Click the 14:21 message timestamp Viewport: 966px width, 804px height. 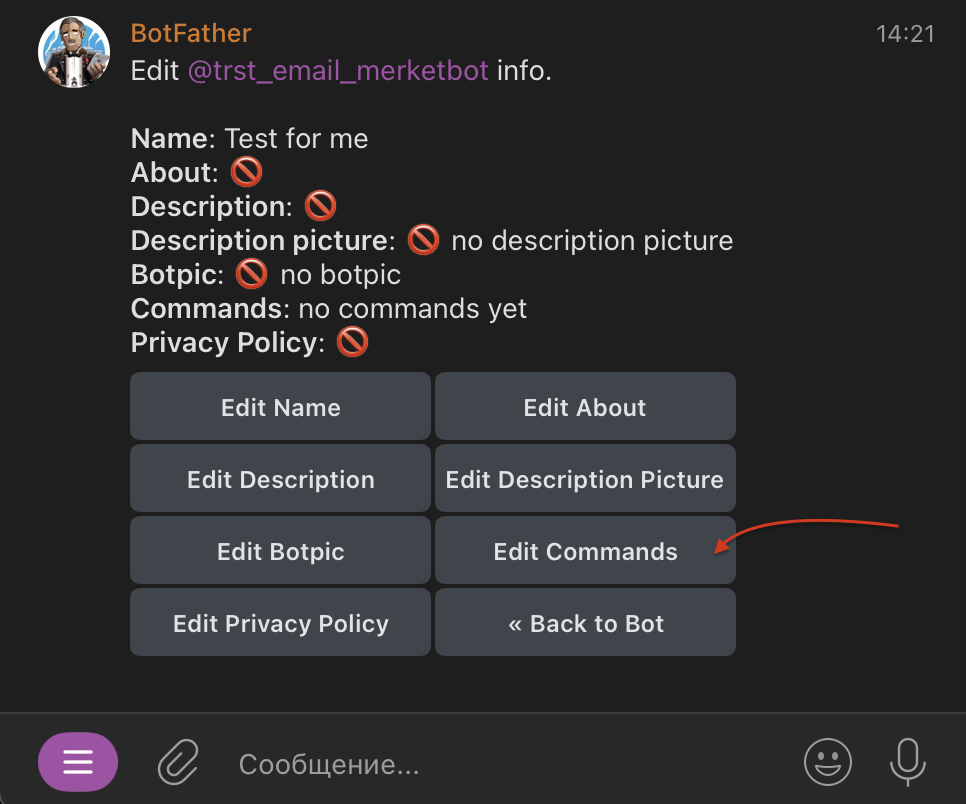pos(905,34)
